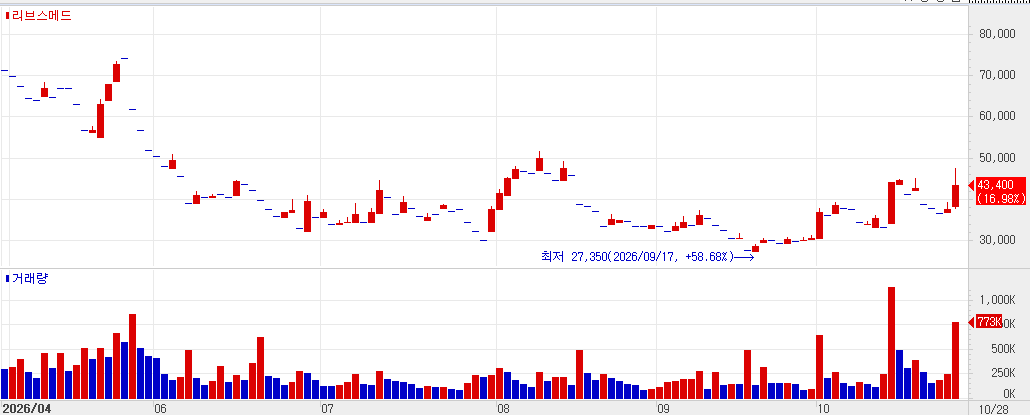Screen dimensions: 1030x415
Task: Click the 0K volume axis label
Action: (1008, 394)
